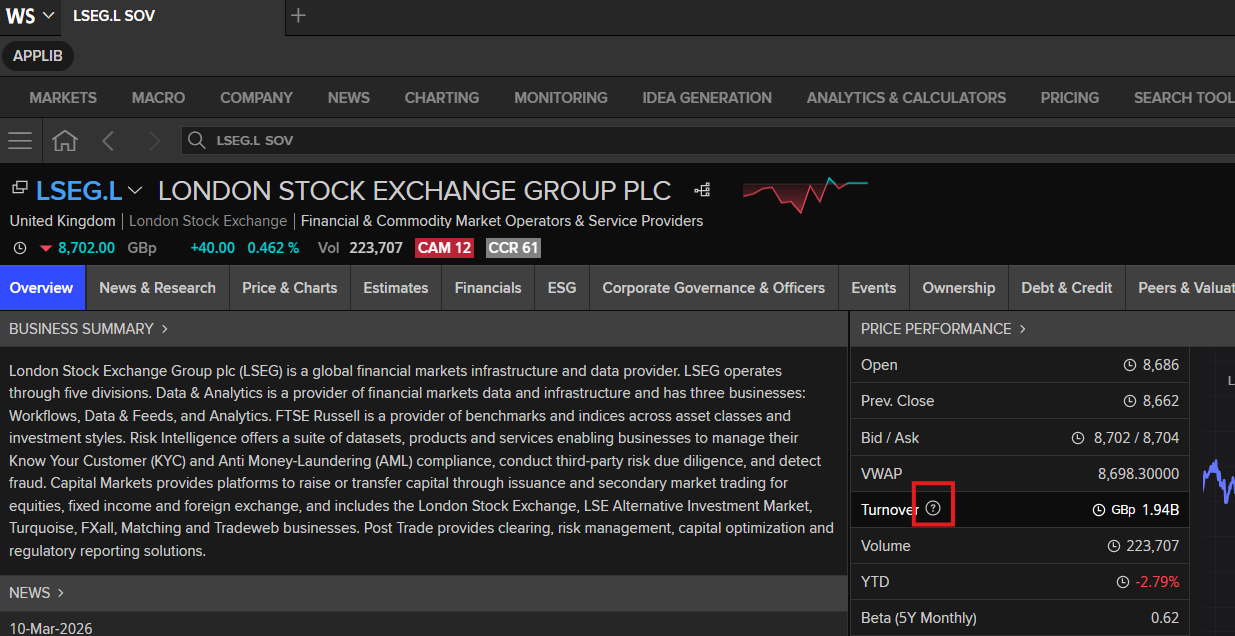Click the search field showing LSEG.L SOV
Screen dimensions: 1235x636
[x=707, y=140]
